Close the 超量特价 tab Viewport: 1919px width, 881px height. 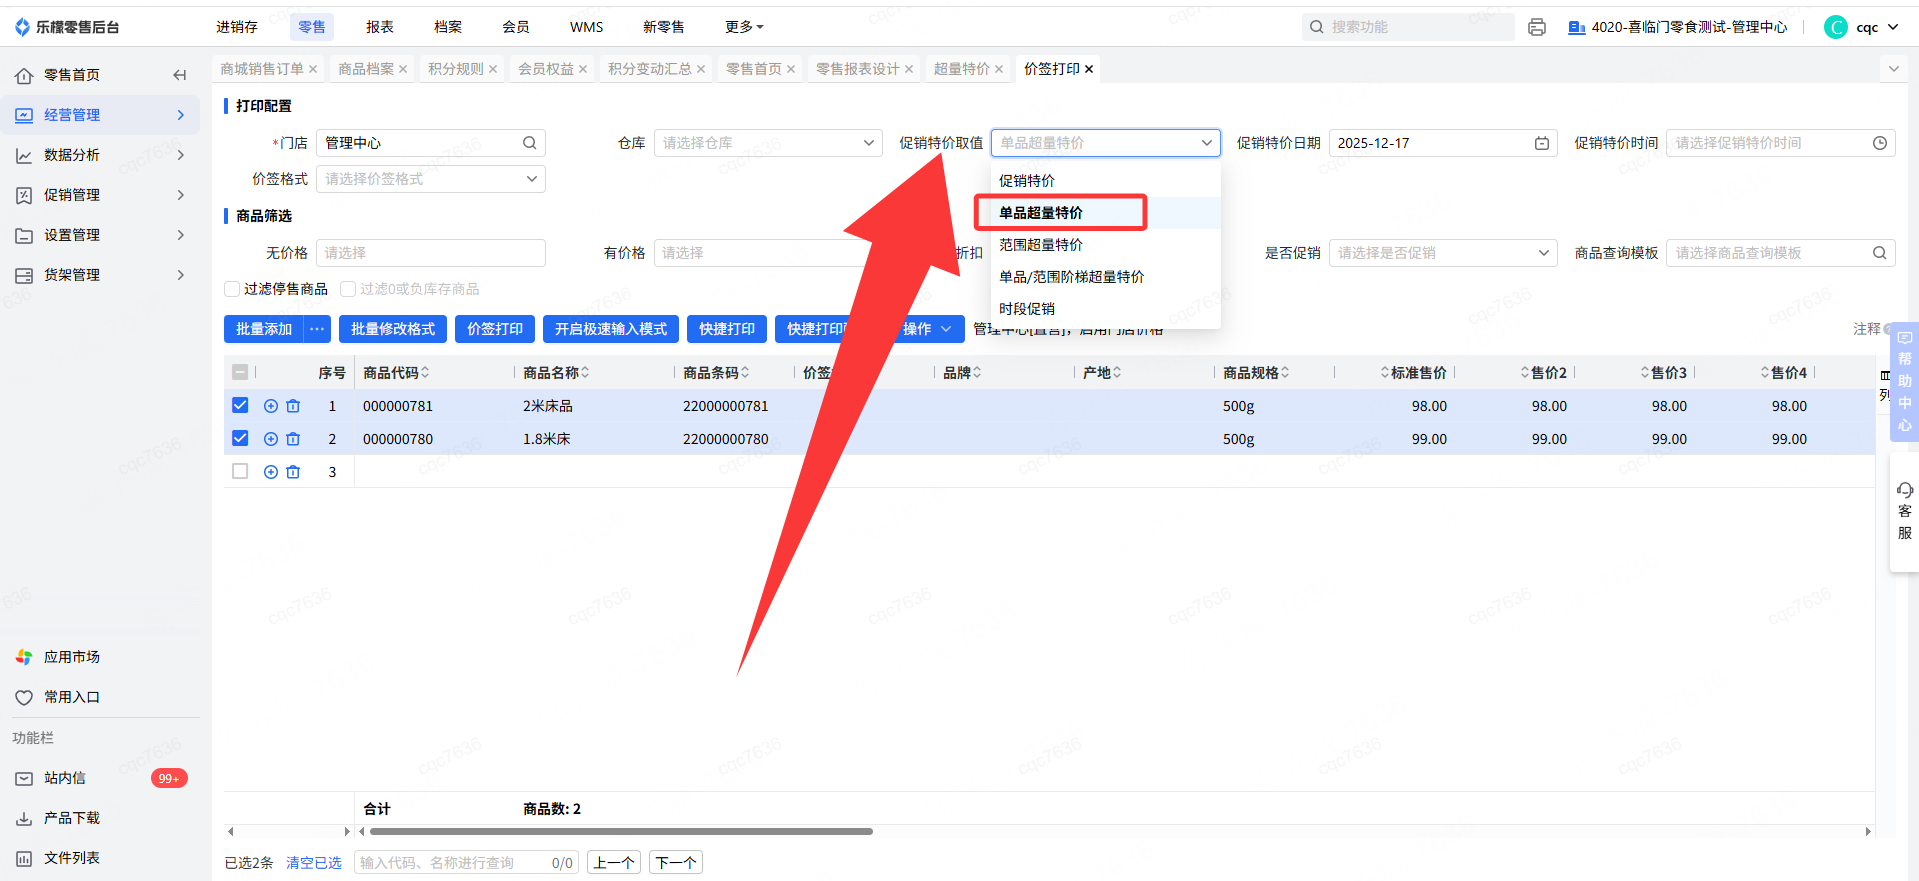point(999,69)
